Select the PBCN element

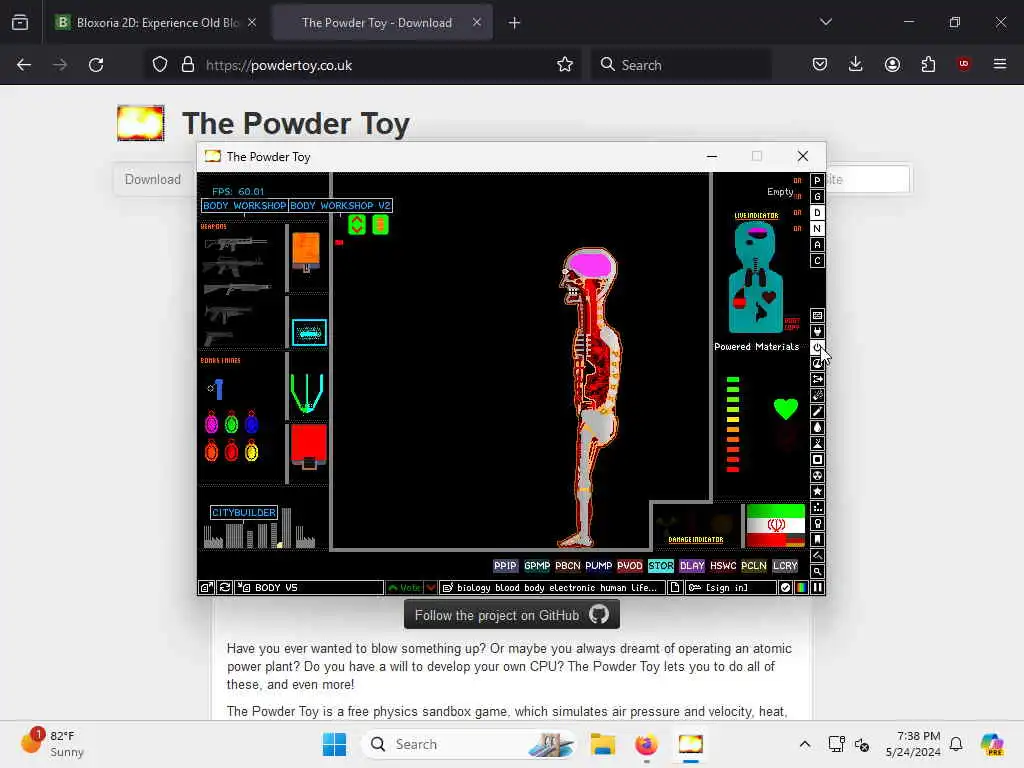[x=568, y=566]
